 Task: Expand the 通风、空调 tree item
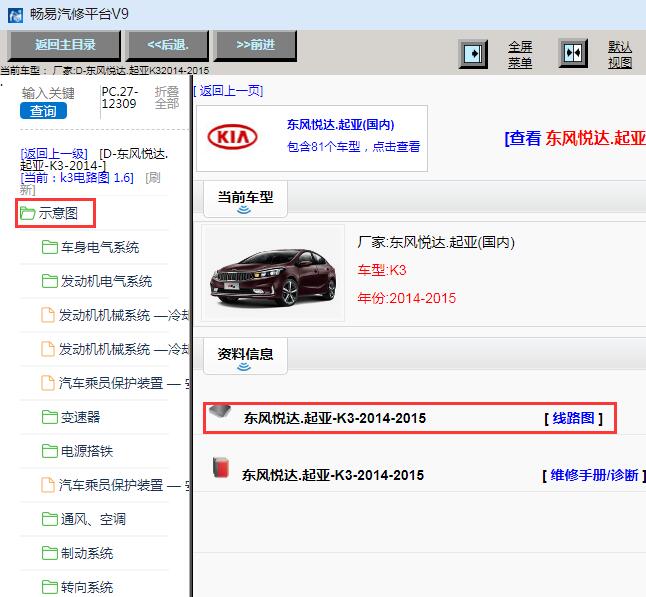pos(93,519)
